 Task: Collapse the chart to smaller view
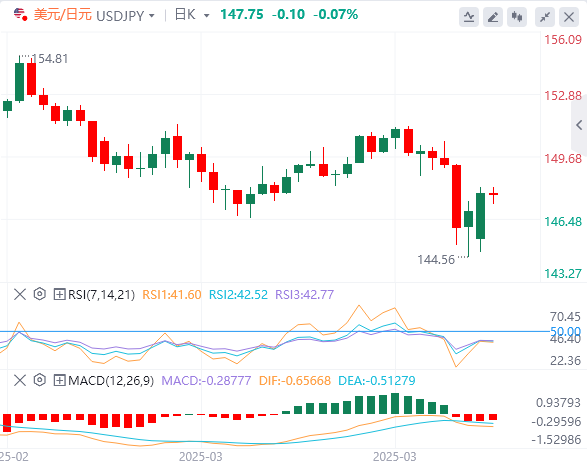[545, 17]
